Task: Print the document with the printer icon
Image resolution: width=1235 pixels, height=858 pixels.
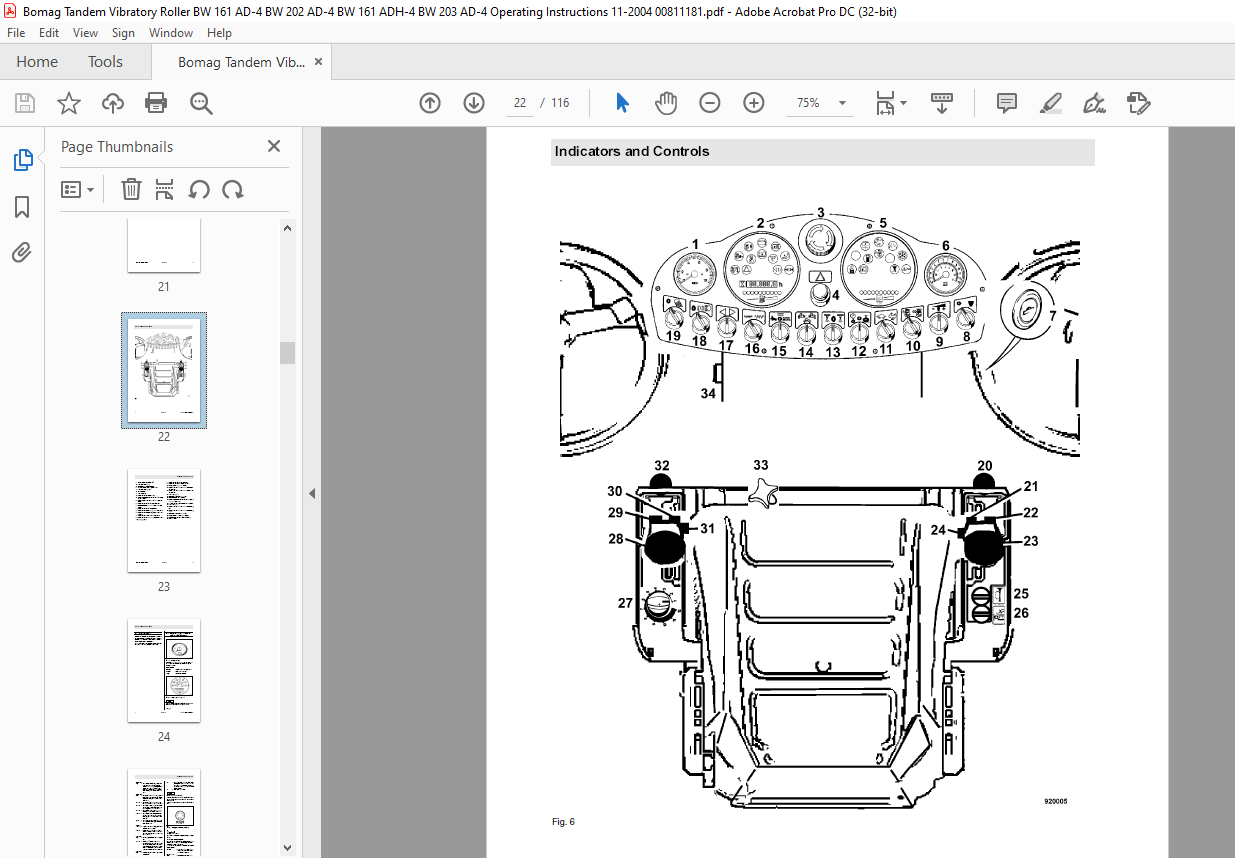Action: [156, 103]
